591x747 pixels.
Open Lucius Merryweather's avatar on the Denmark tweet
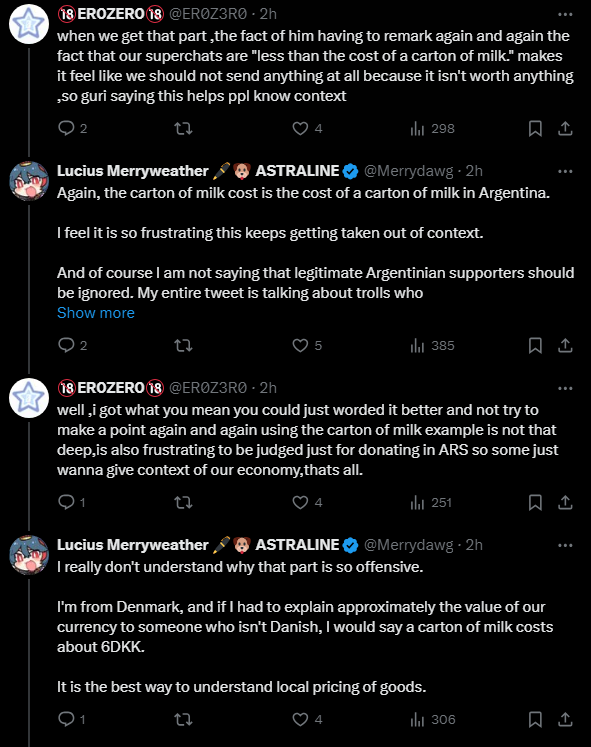[29, 555]
